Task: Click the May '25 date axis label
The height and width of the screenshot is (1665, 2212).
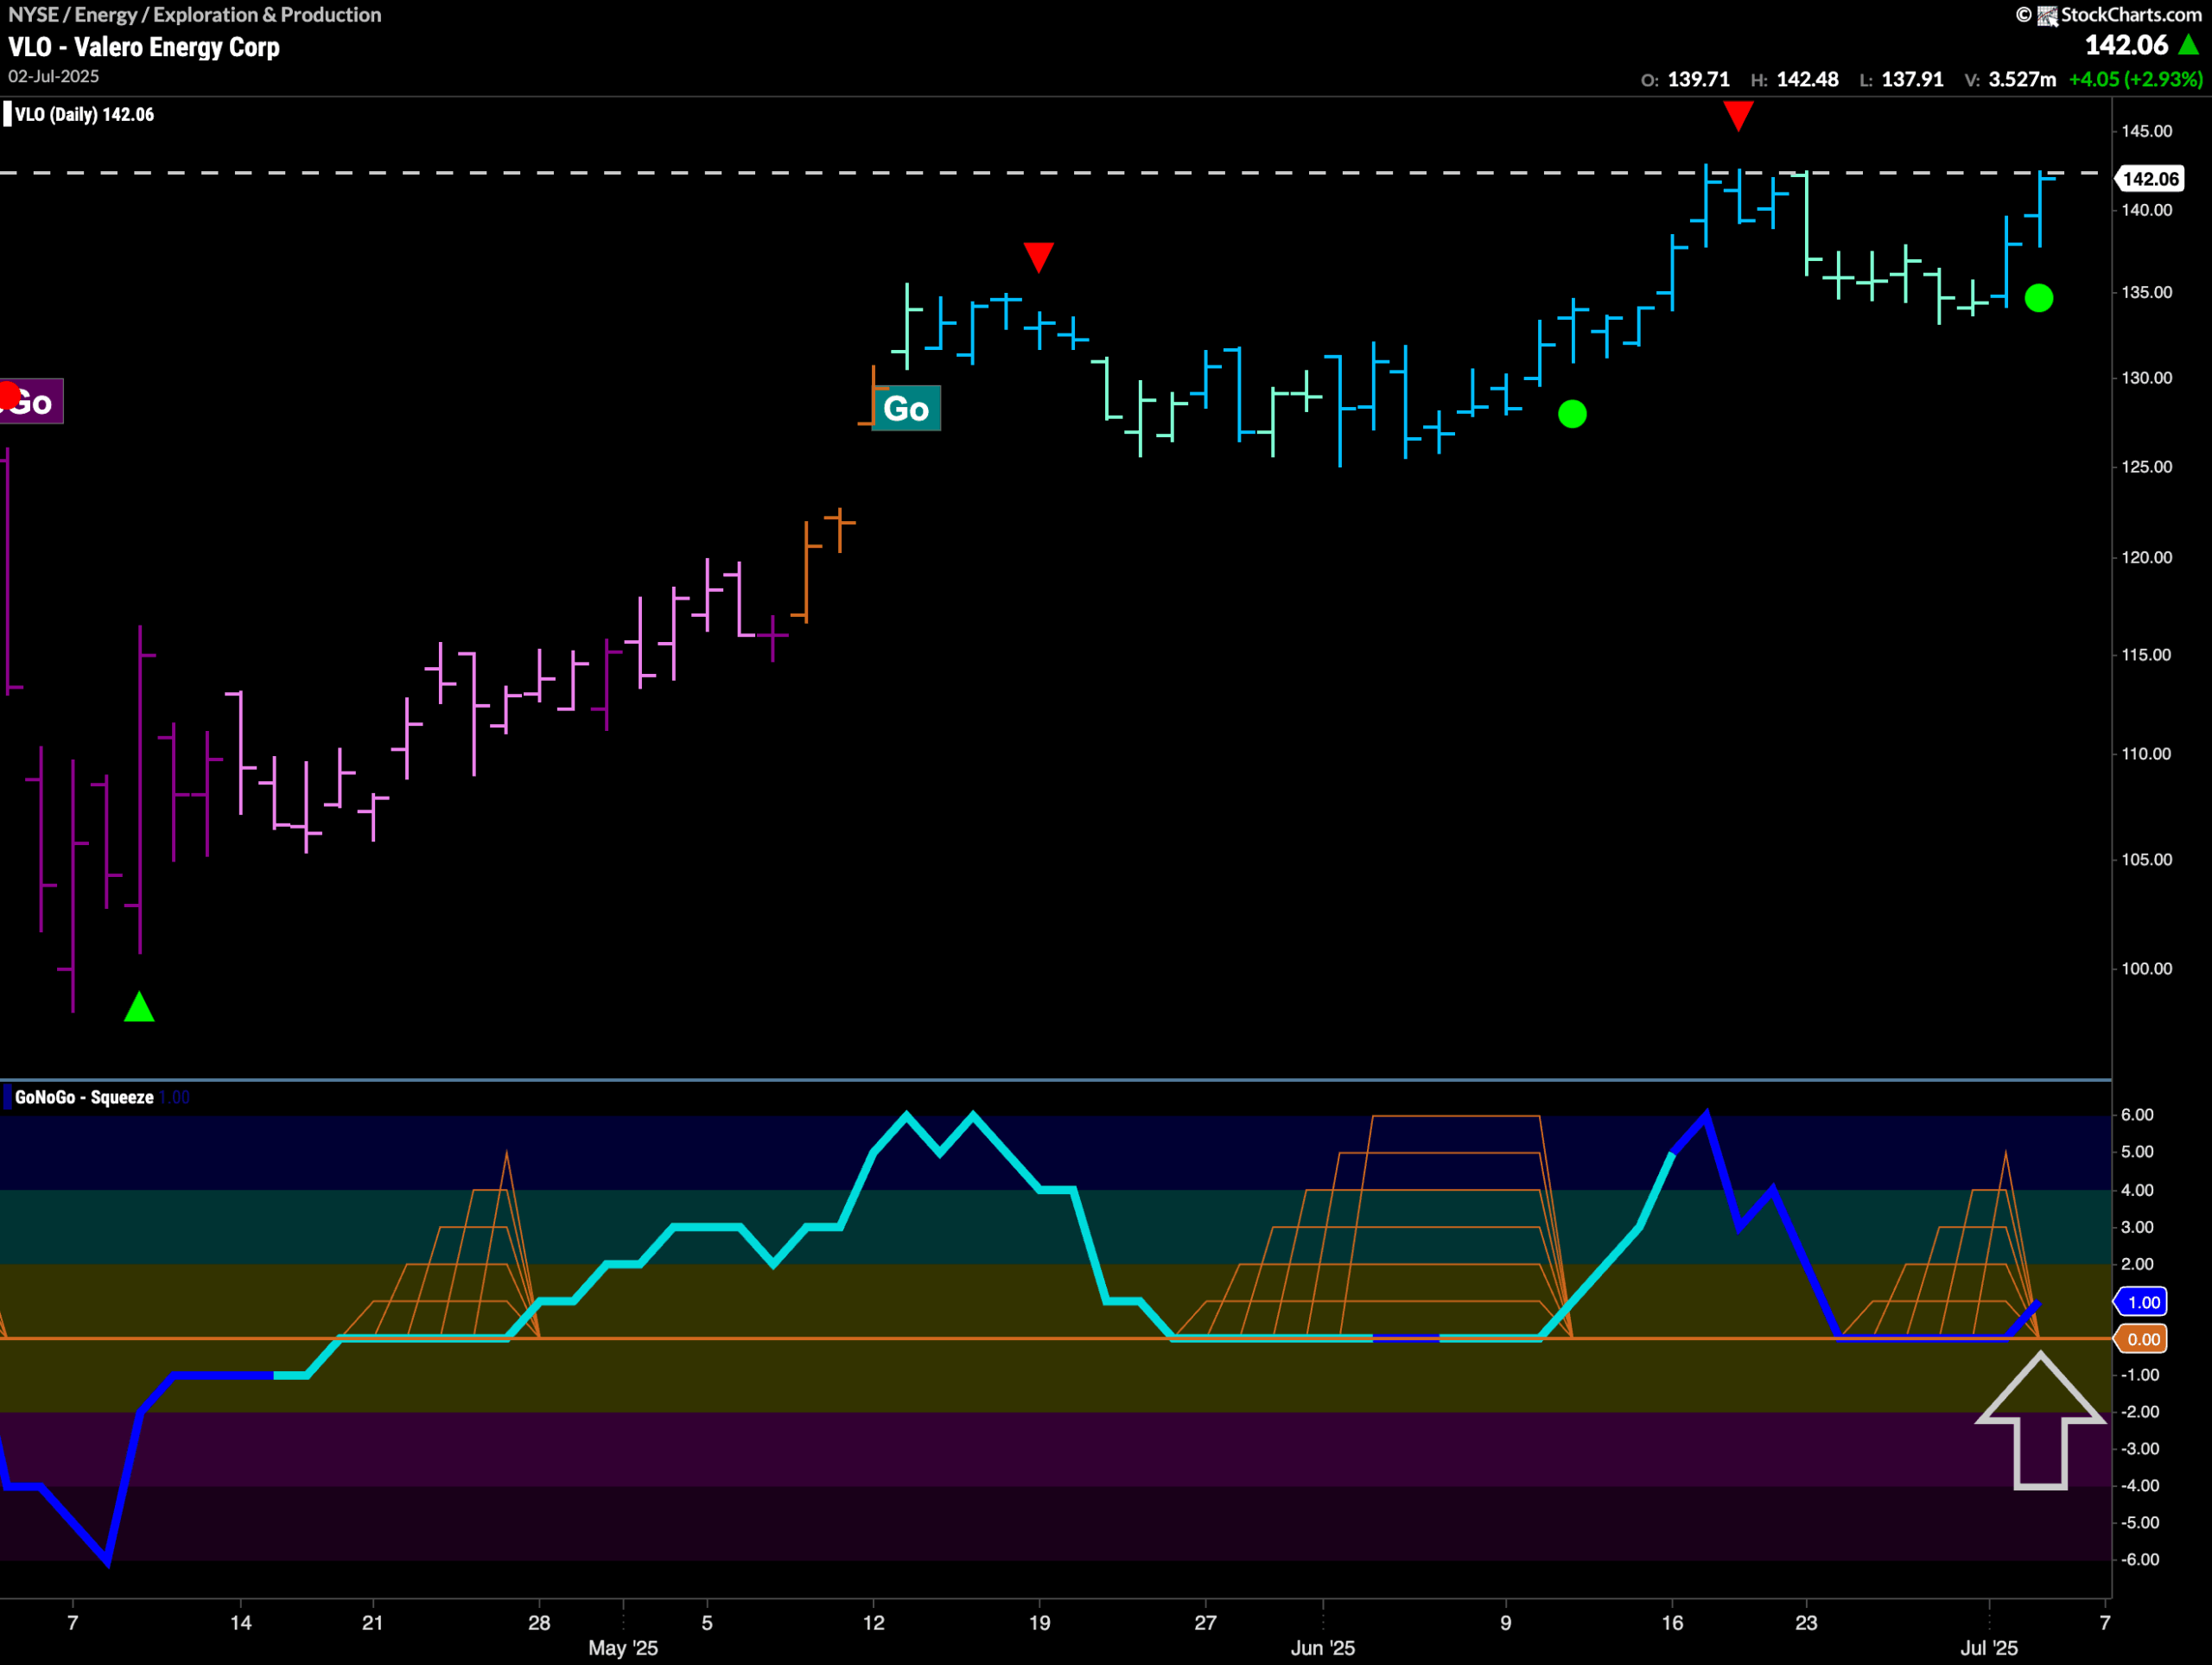Action: pyautogui.click(x=623, y=1648)
